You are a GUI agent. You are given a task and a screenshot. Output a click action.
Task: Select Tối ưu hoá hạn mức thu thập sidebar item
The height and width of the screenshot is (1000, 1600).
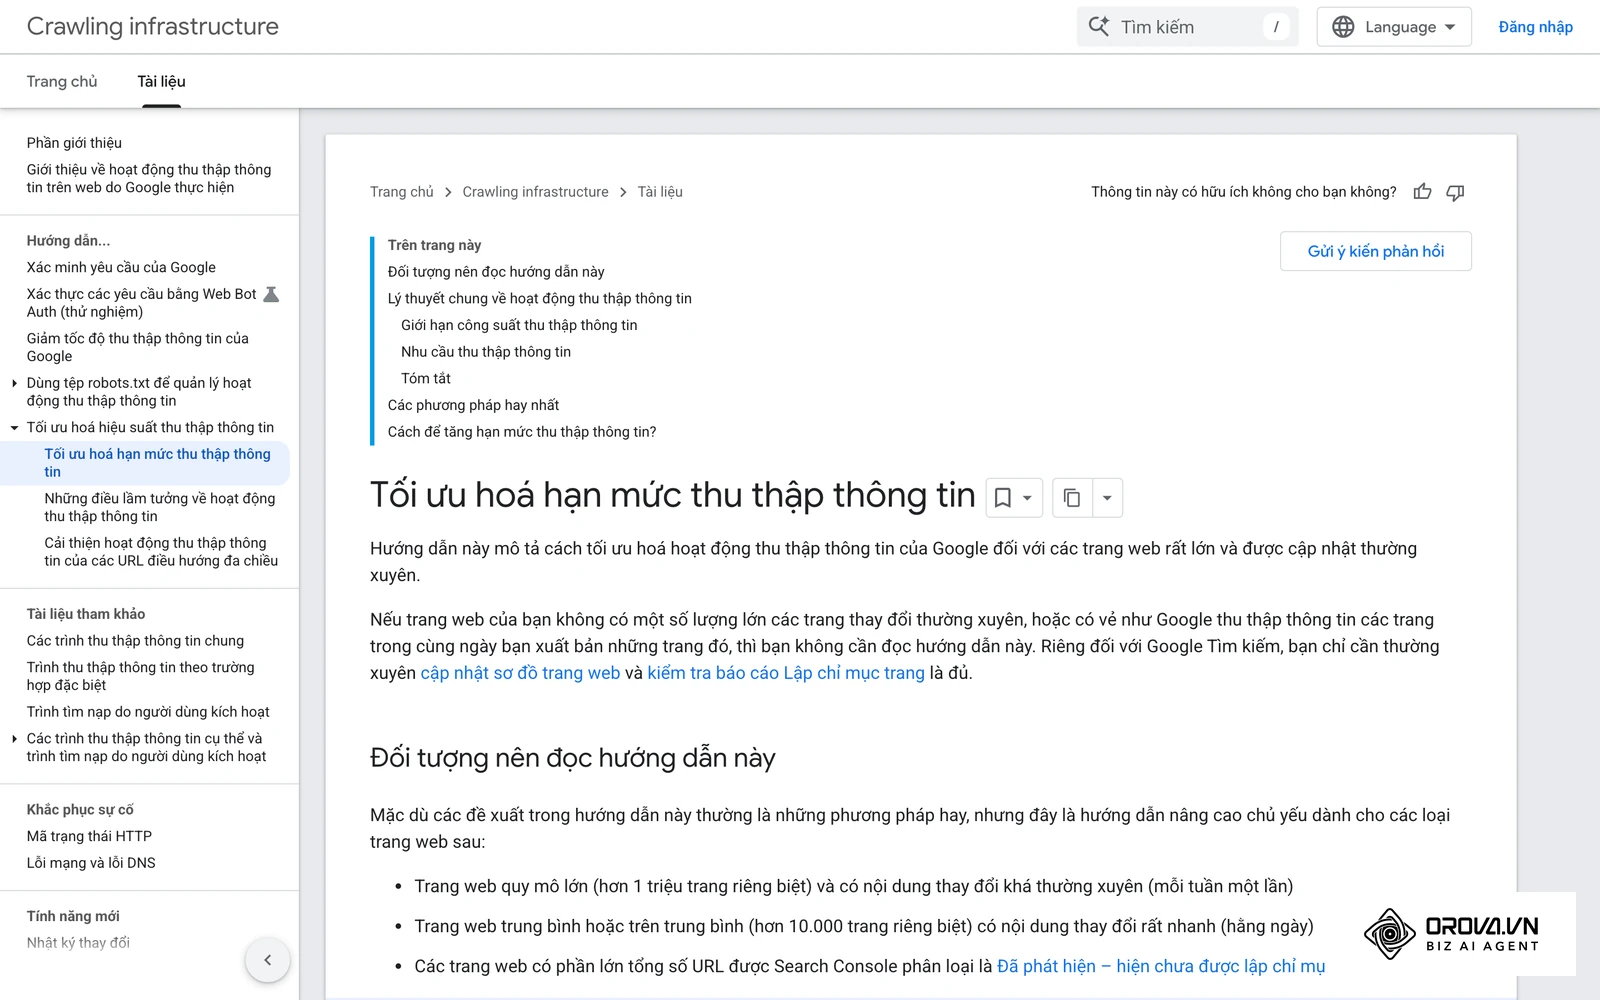click(157, 463)
